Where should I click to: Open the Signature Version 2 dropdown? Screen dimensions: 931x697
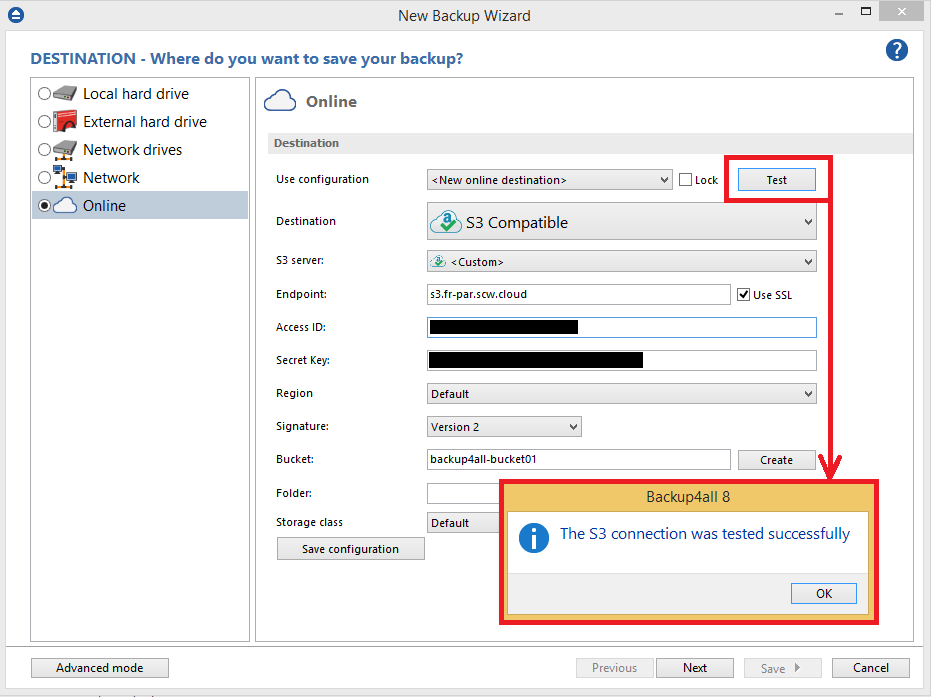(504, 426)
